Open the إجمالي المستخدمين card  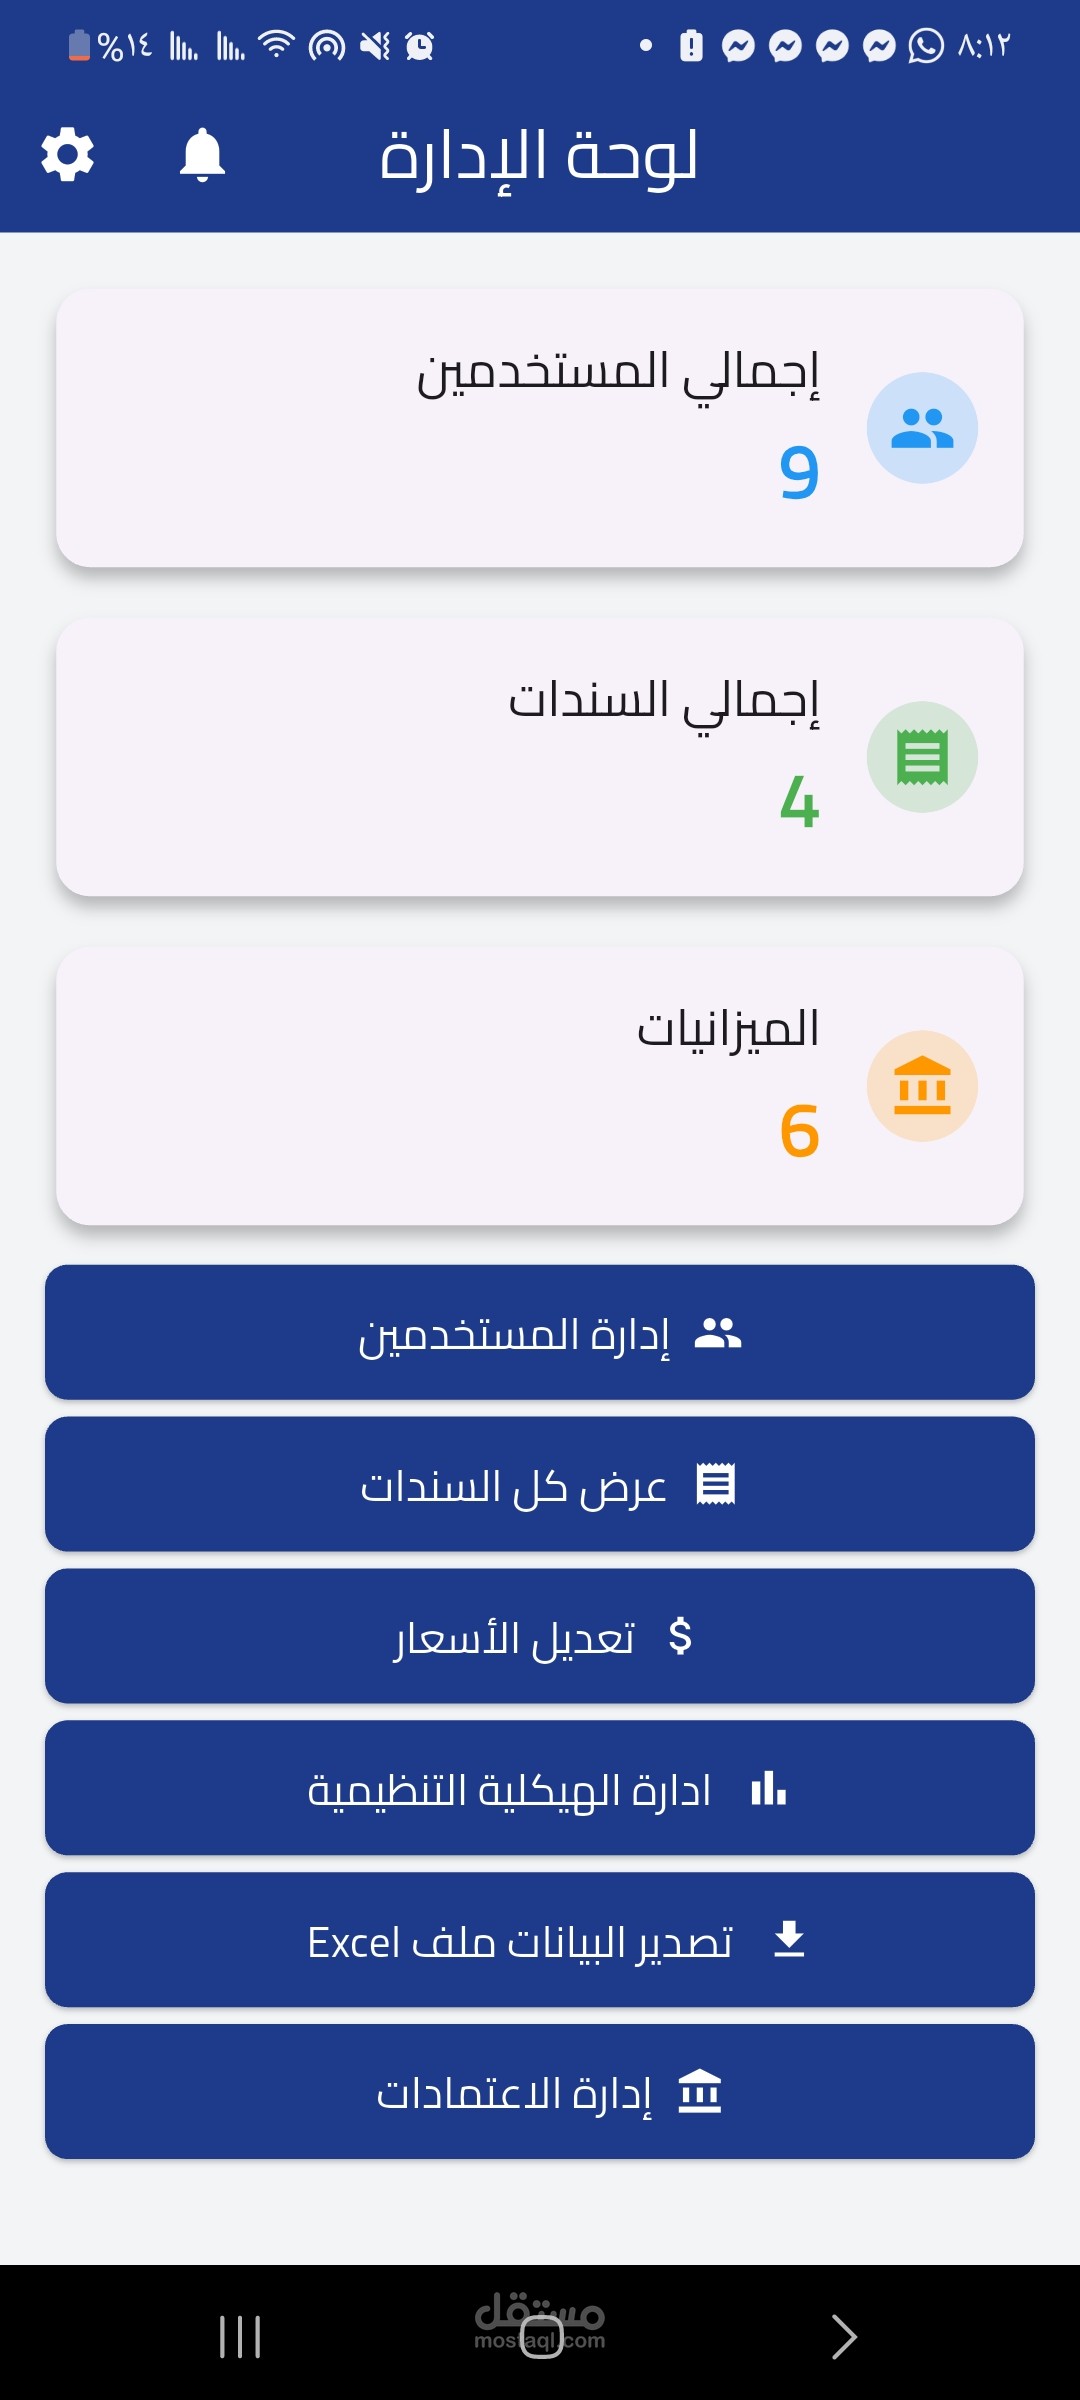540,428
